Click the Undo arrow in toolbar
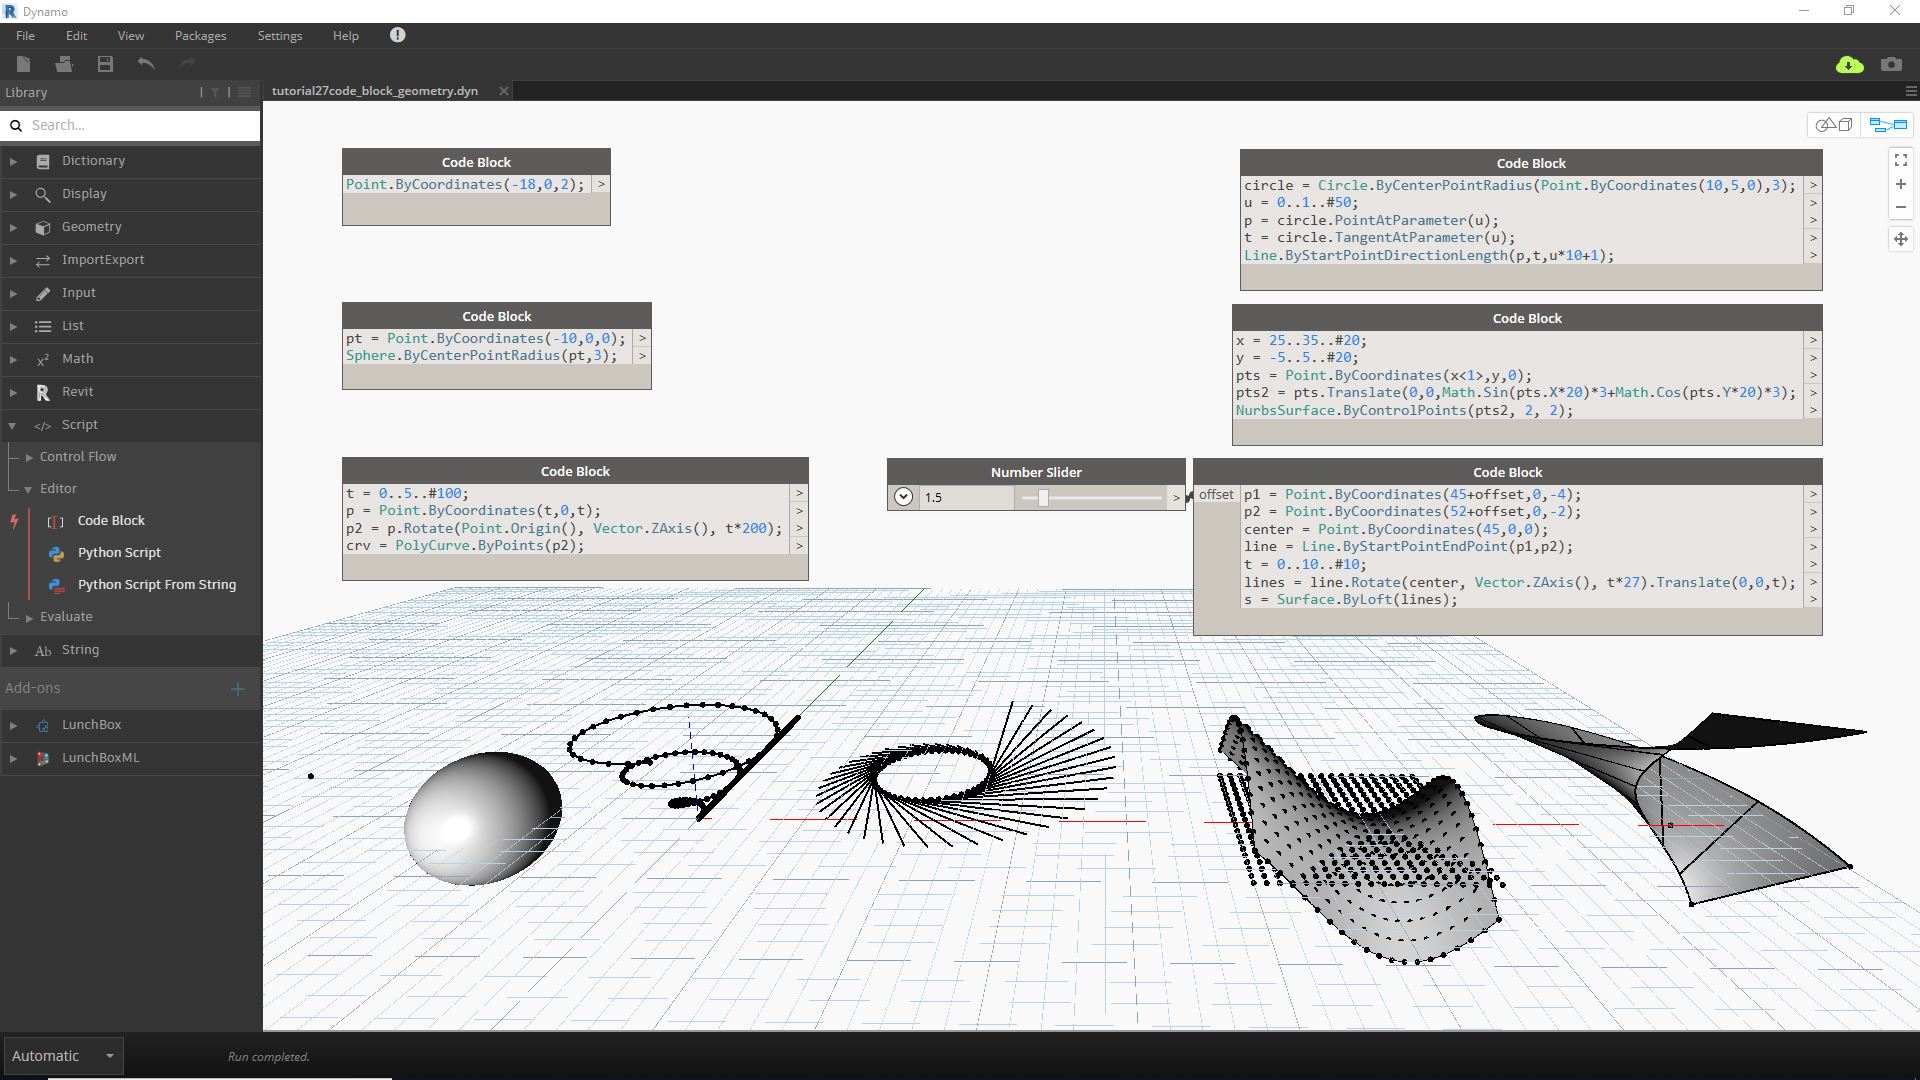 pos(146,64)
